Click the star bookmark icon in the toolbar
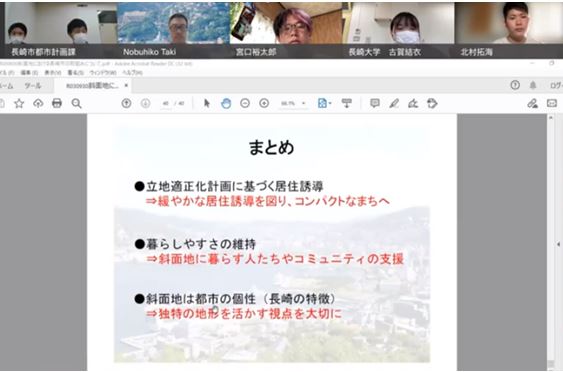This screenshot has width=563, height=372. [19, 104]
